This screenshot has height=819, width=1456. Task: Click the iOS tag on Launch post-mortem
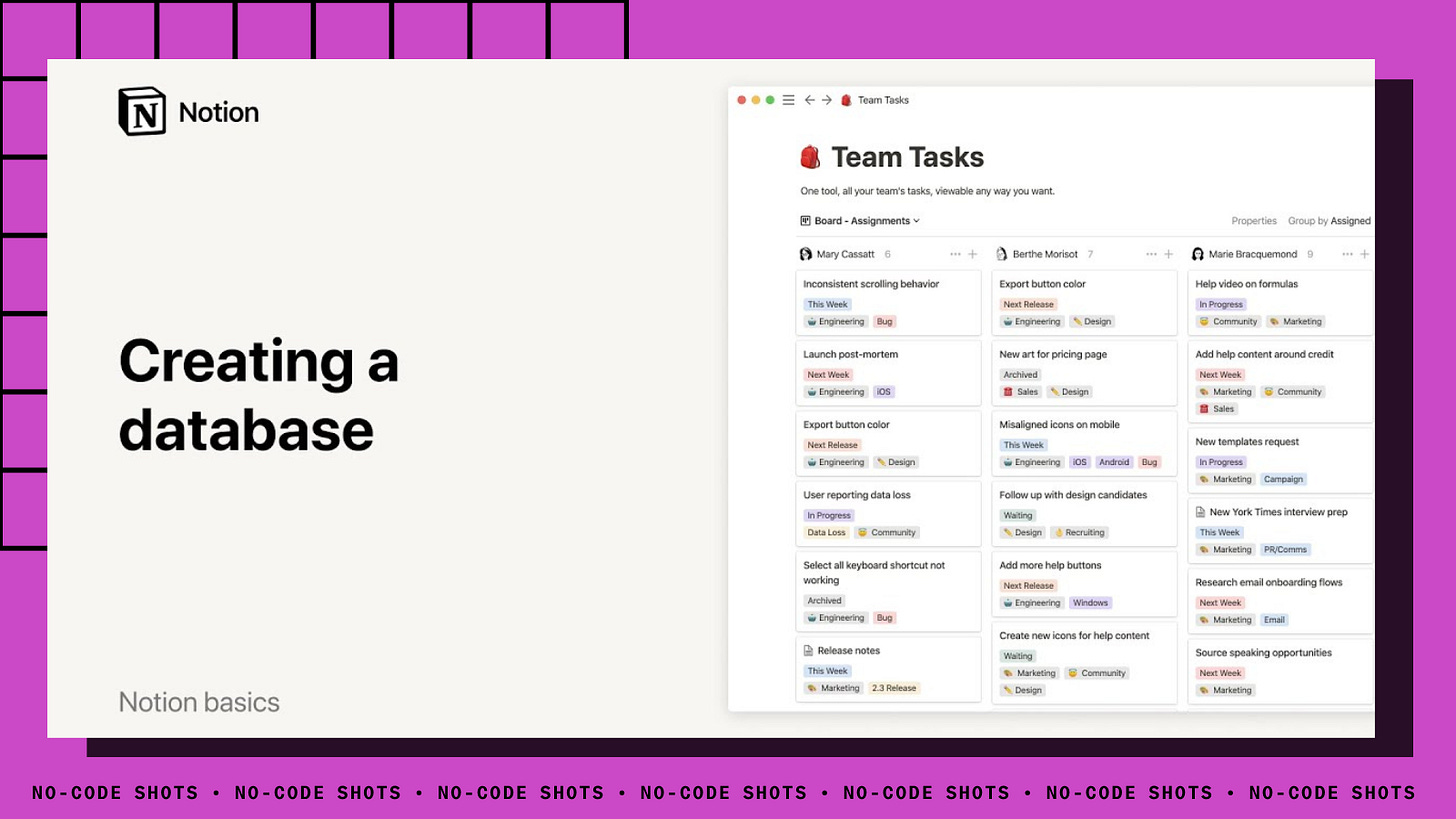click(x=884, y=392)
